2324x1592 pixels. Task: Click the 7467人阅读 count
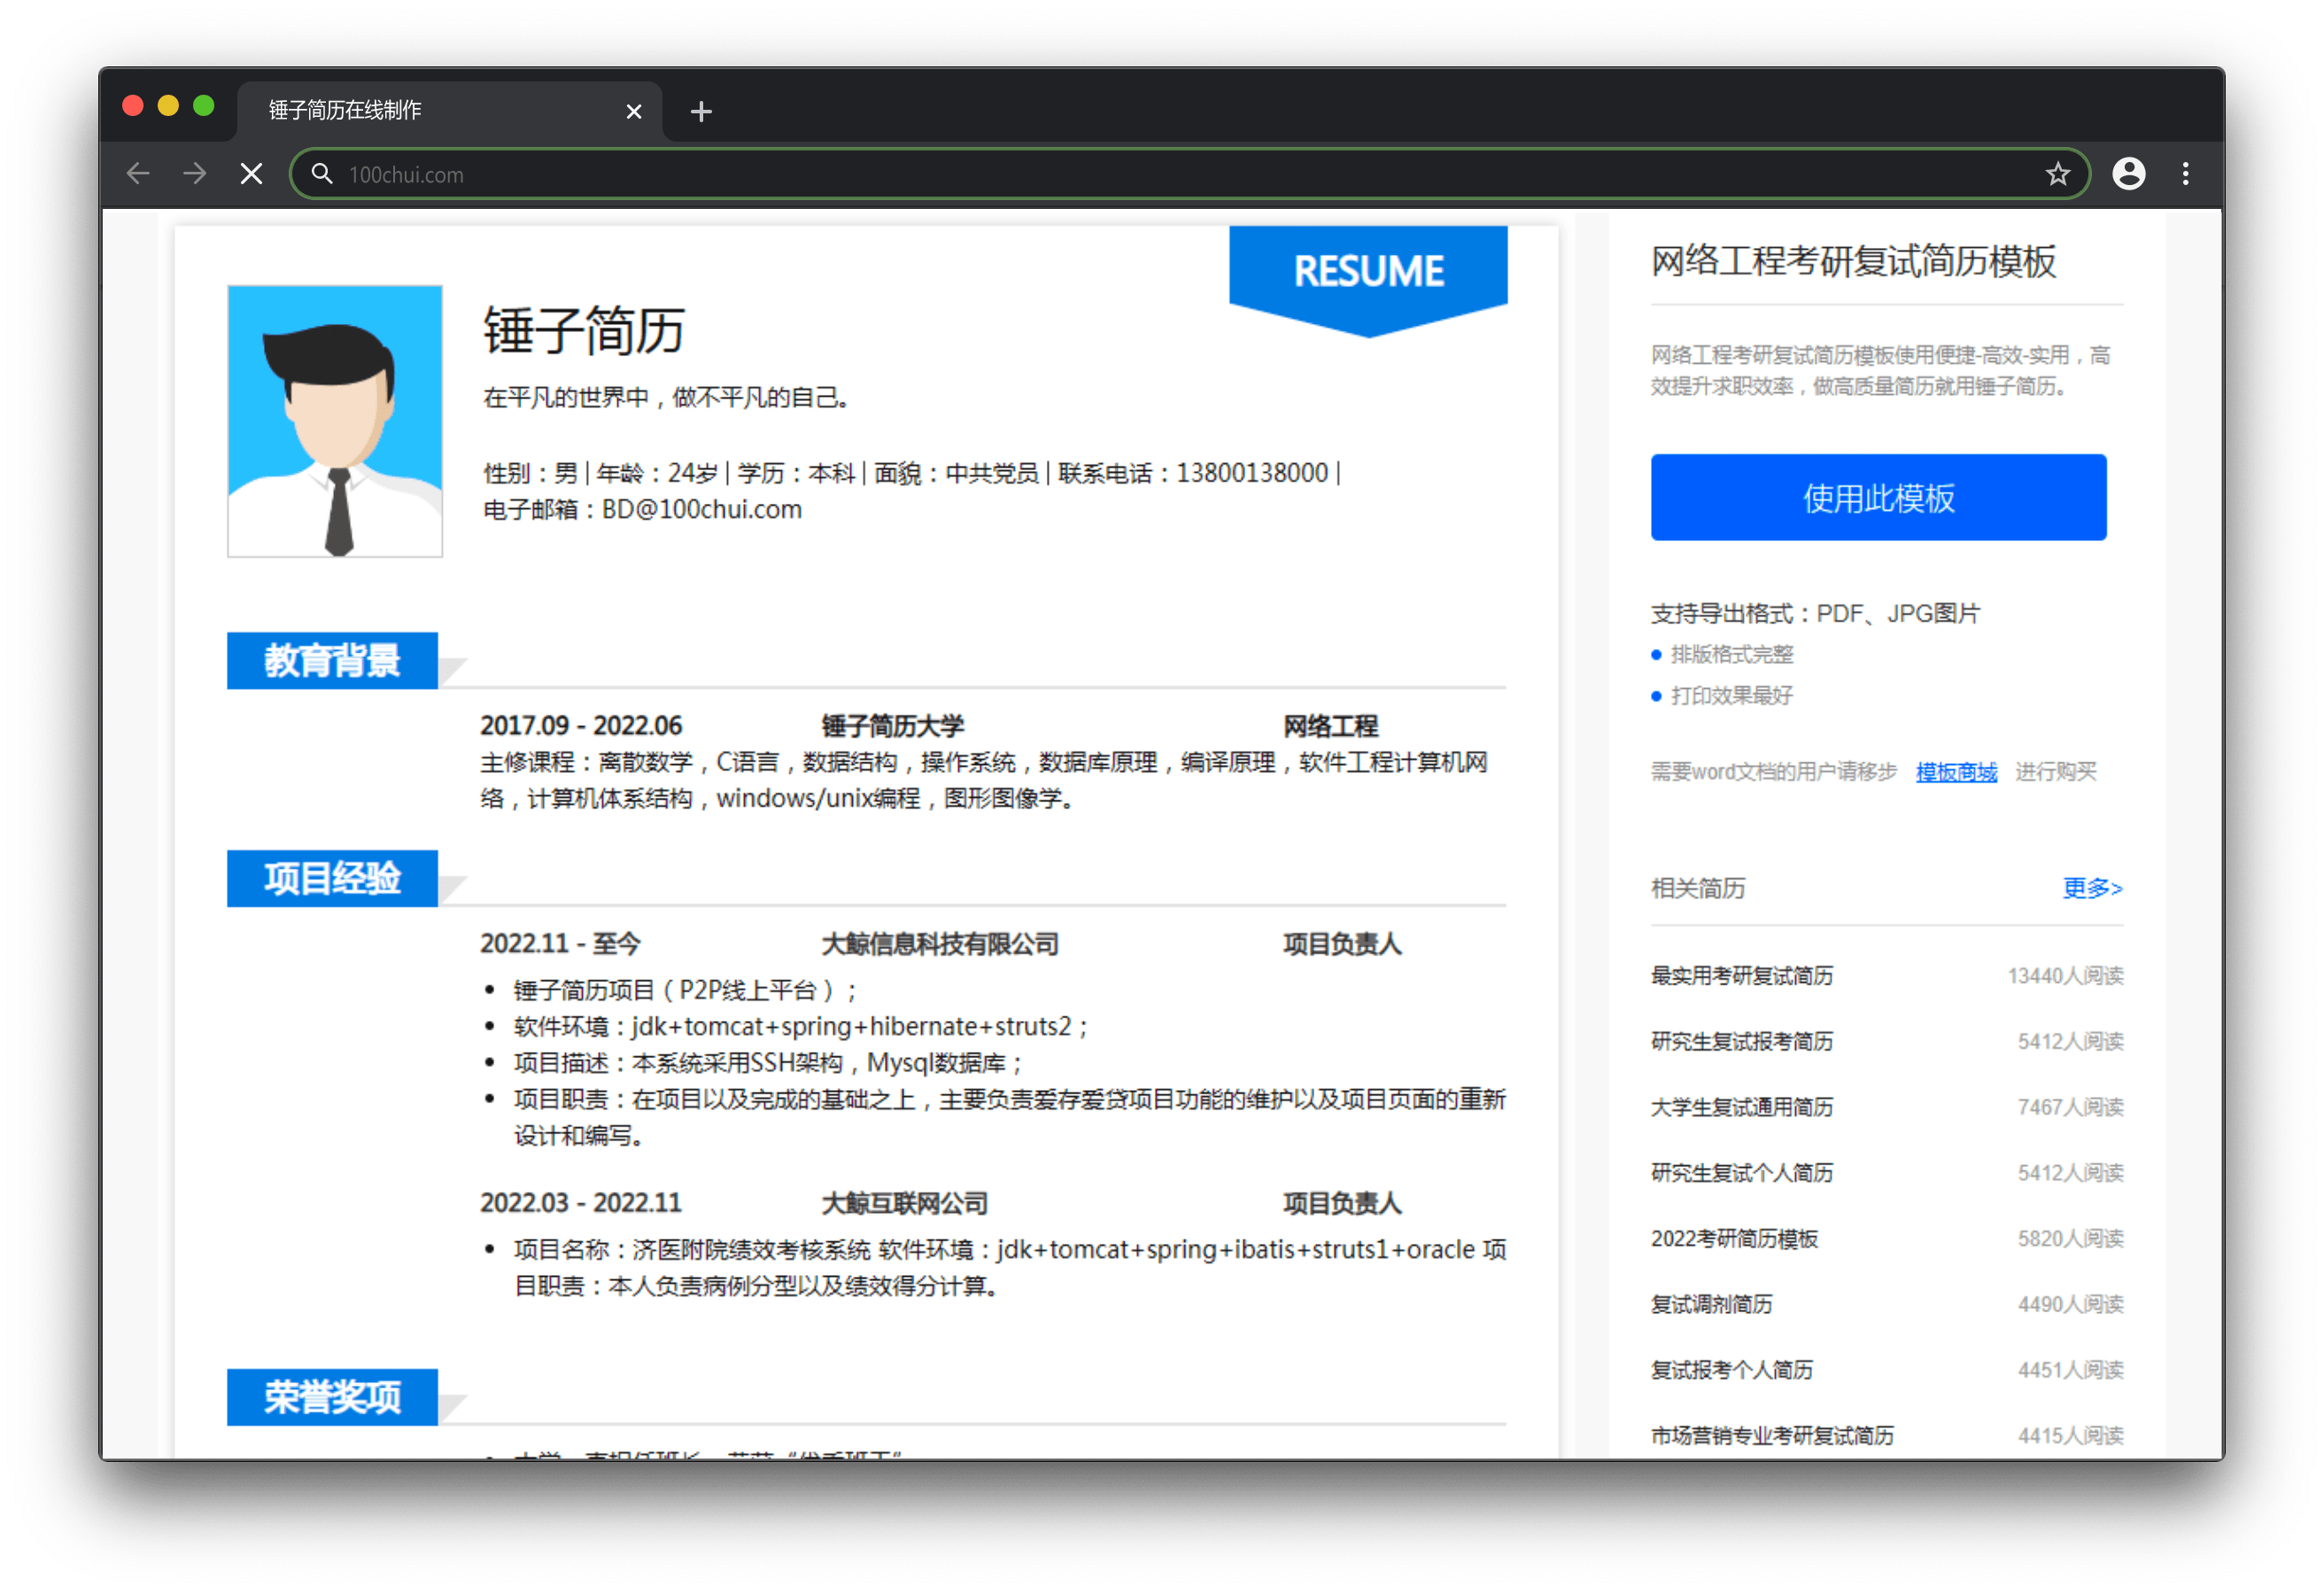click(2070, 1107)
